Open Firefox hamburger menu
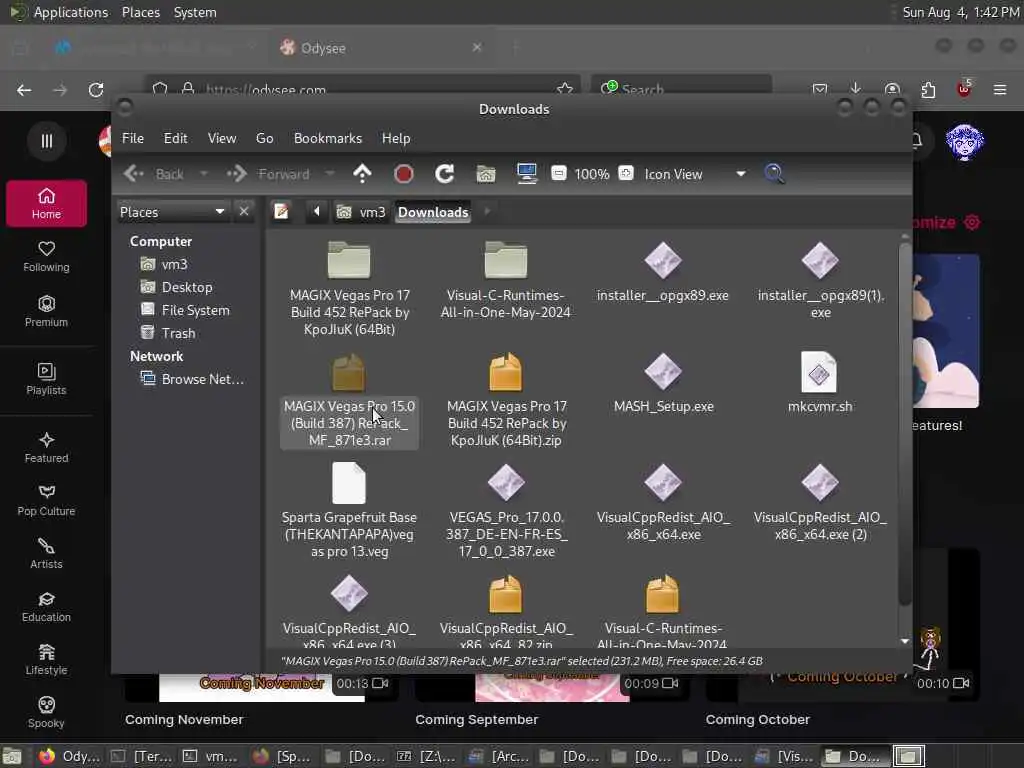The image size is (1024, 768). (x=1000, y=89)
